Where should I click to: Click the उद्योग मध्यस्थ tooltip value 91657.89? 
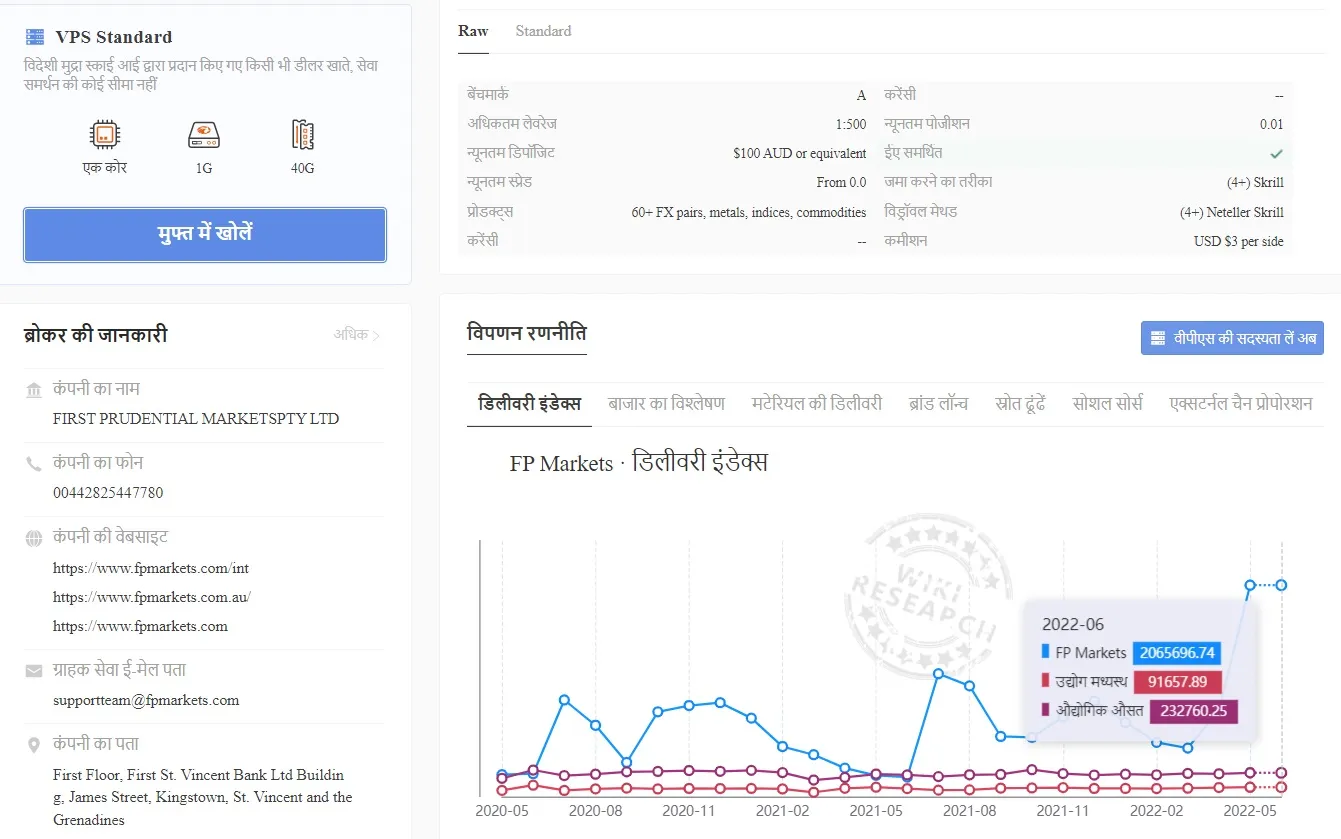click(1178, 682)
